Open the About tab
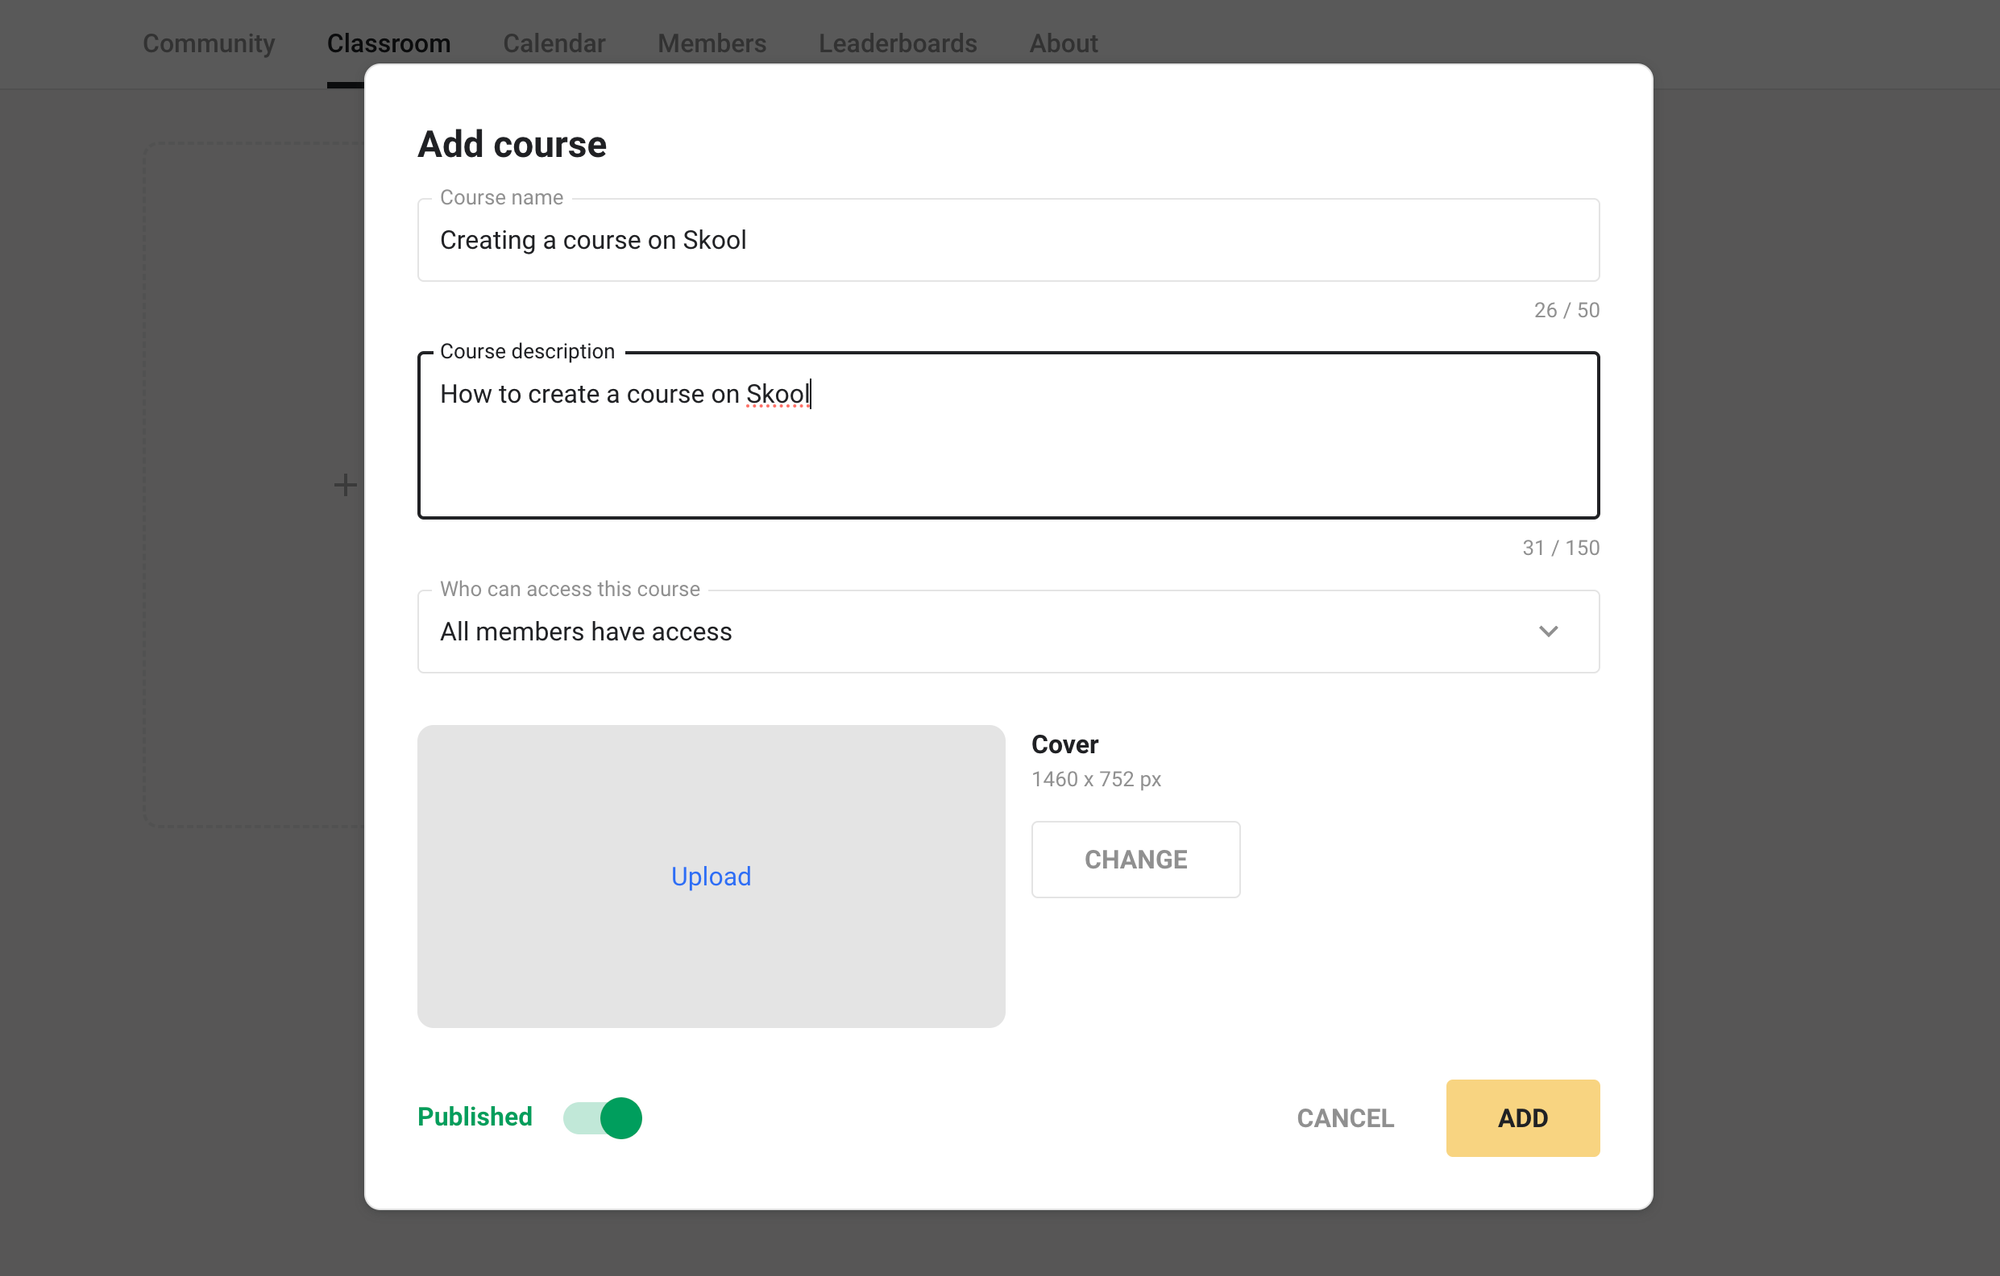Image resolution: width=2000 pixels, height=1276 pixels. pos(1063,43)
